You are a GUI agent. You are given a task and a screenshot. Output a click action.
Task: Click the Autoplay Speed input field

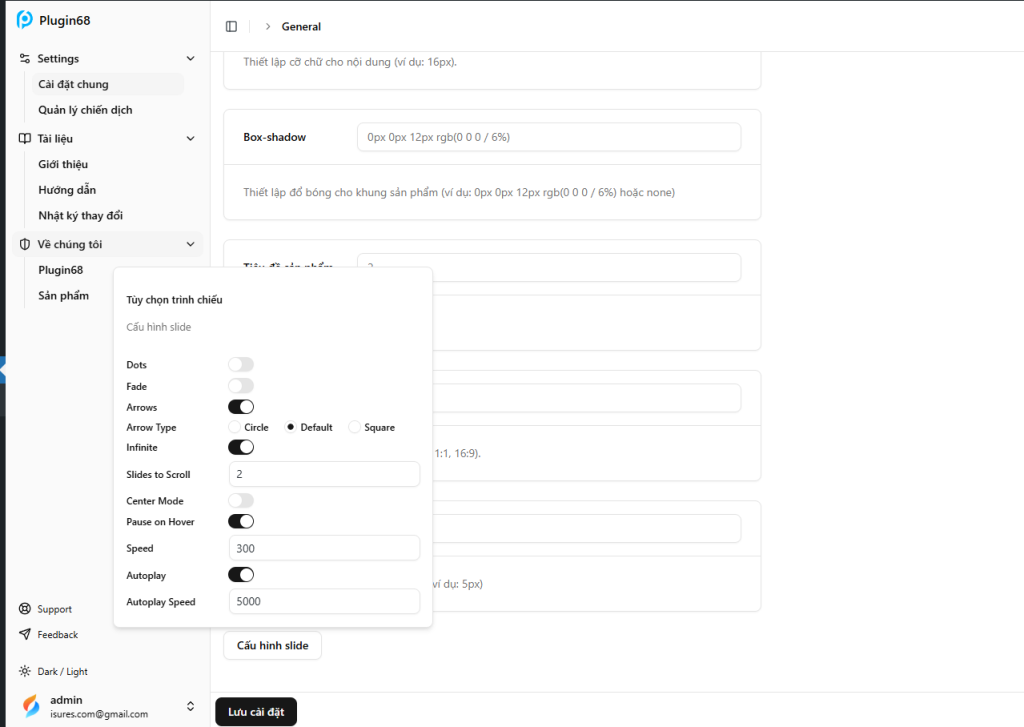pos(324,602)
